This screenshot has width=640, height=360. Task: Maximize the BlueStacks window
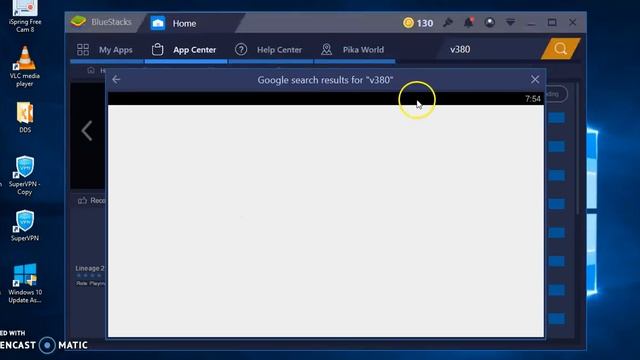[x=552, y=22]
